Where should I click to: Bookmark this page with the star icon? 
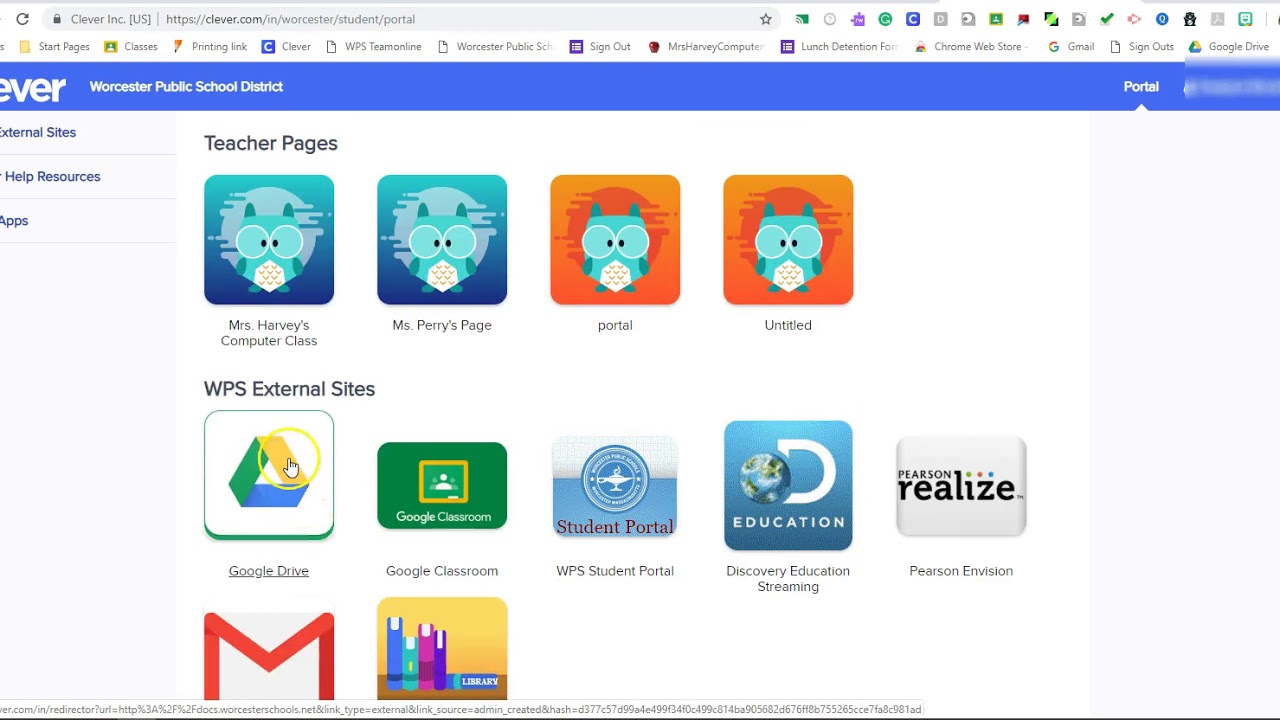[x=766, y=19]
